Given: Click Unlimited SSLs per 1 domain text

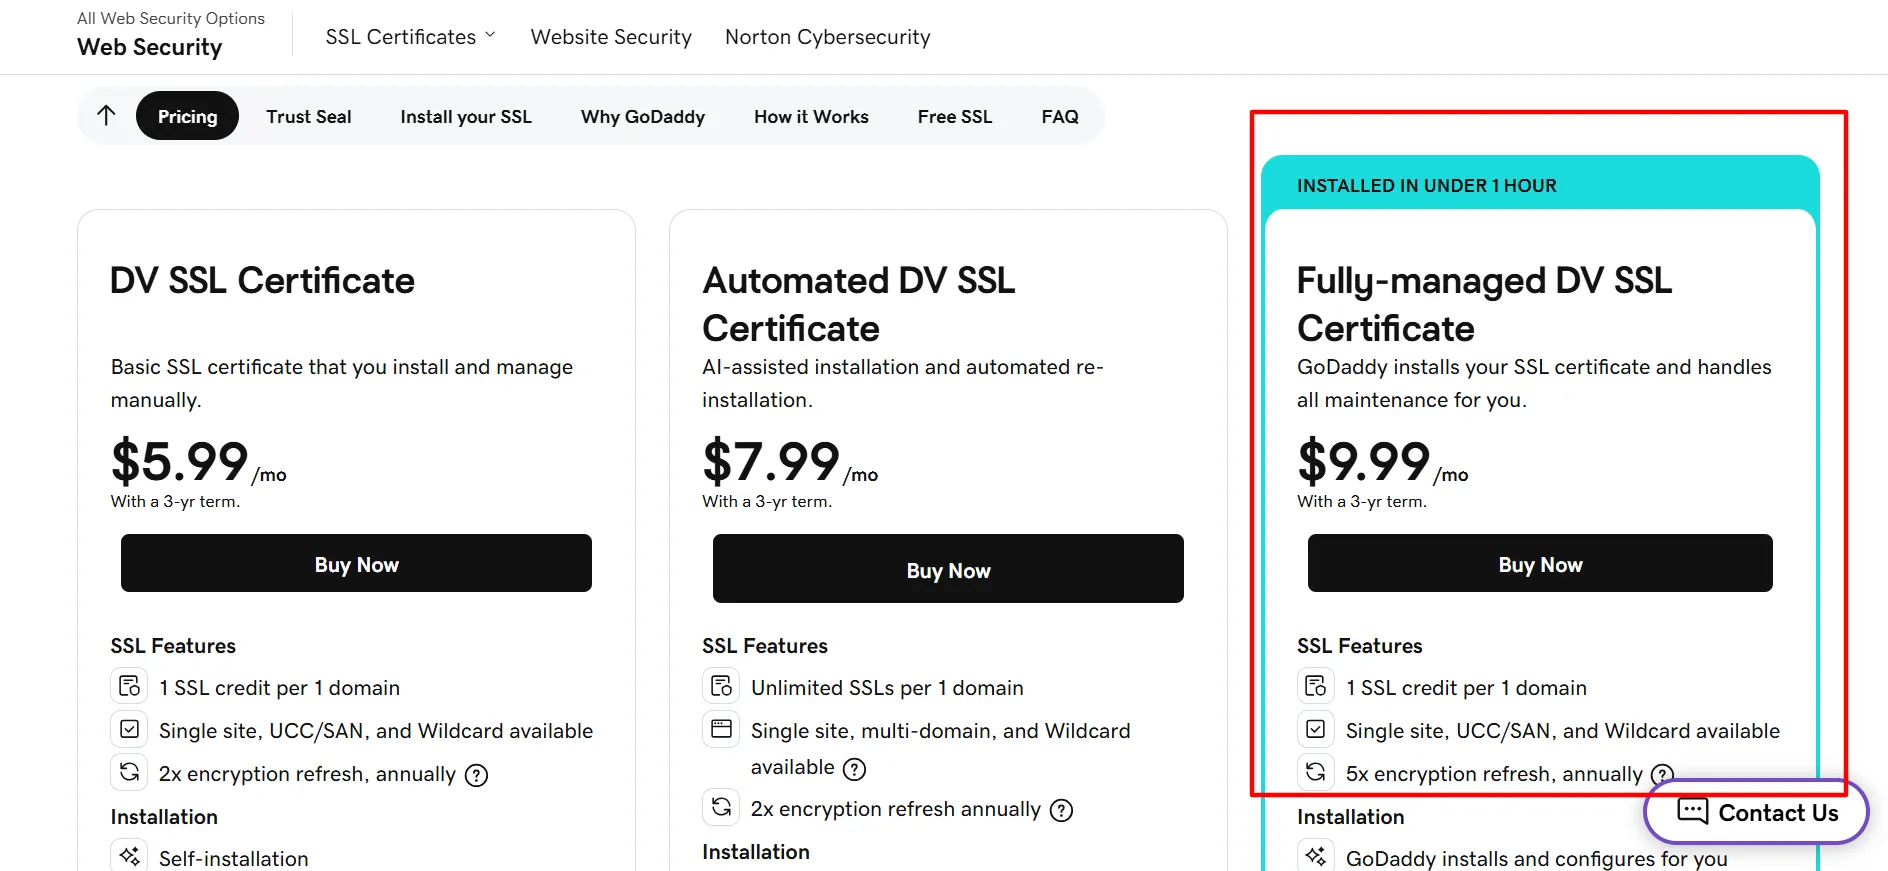Looking at the screenshot, I should point(887,688).
